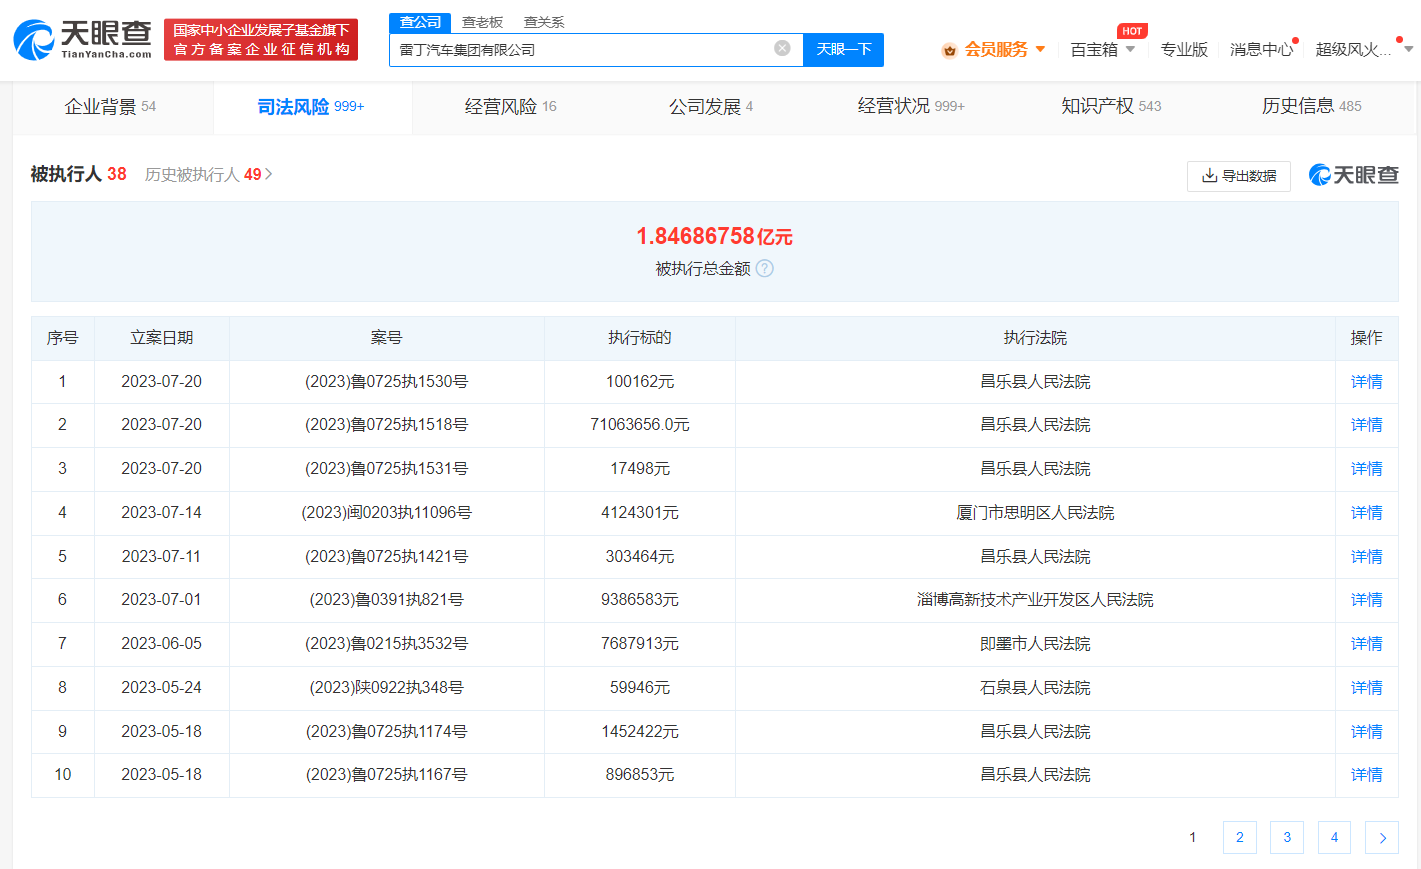
Task: Click court 淄博高新技术产业开发区人民法院
Action: 1035,600
